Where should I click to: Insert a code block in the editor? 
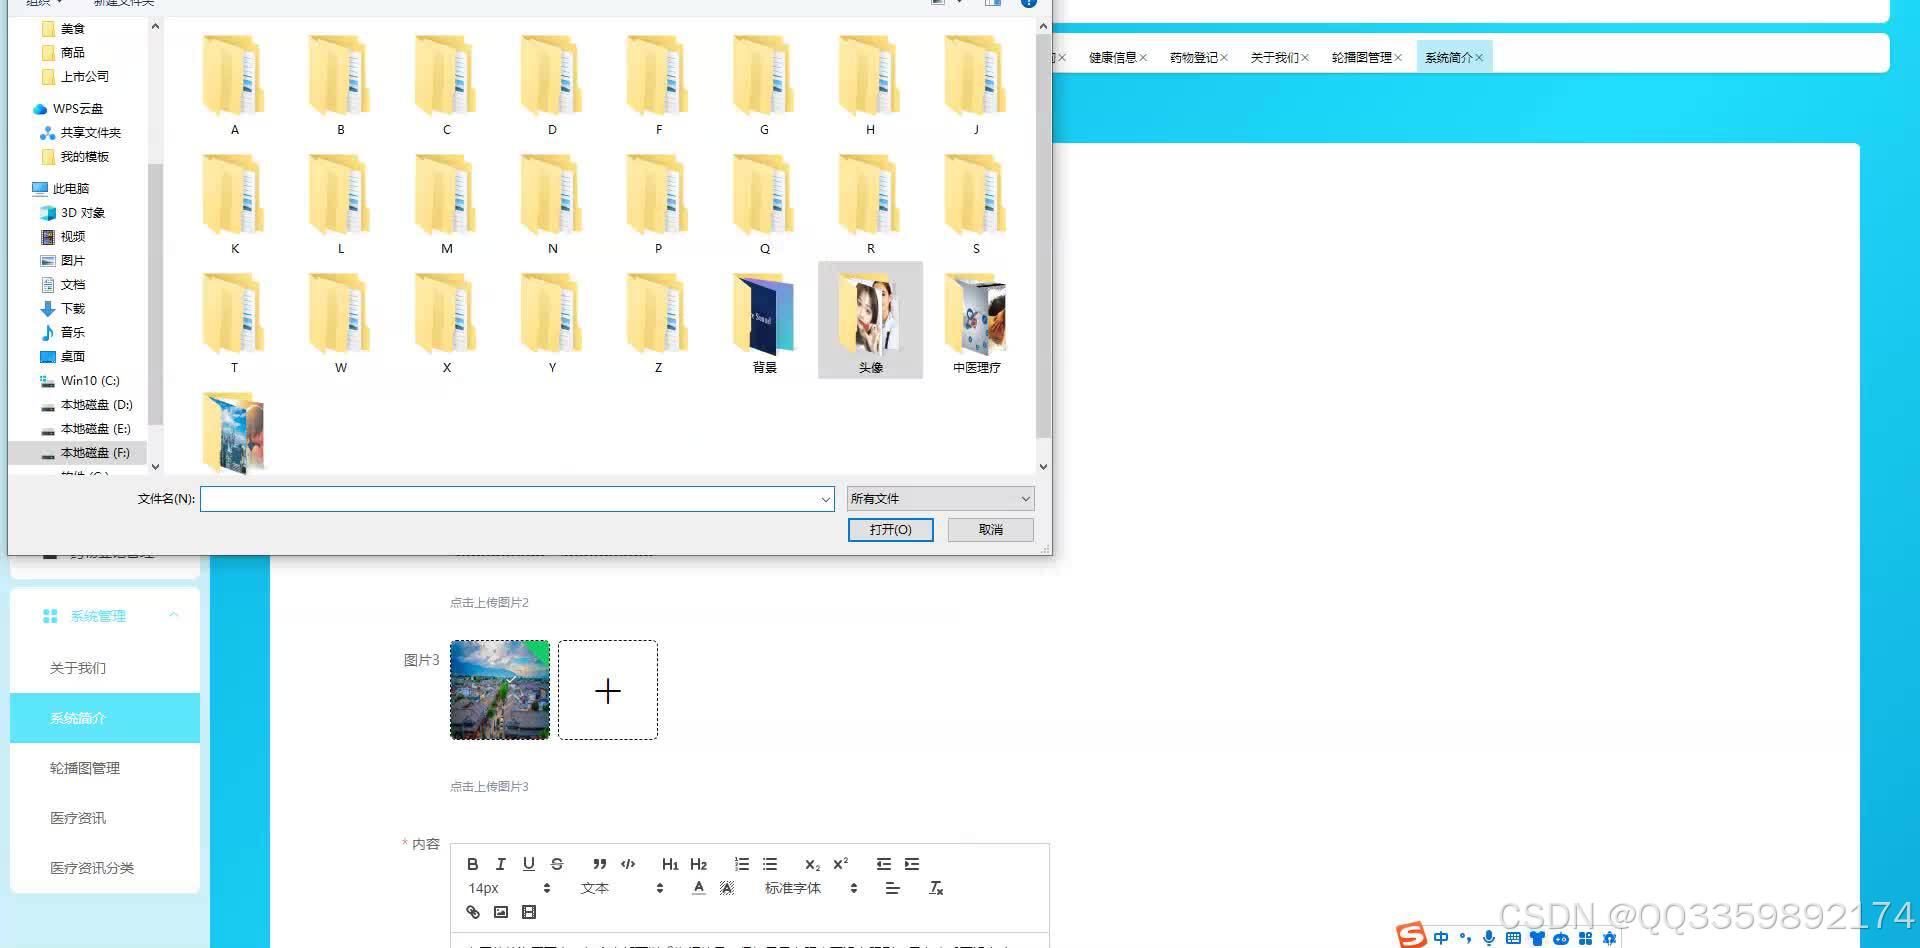[x=628, y=864]
